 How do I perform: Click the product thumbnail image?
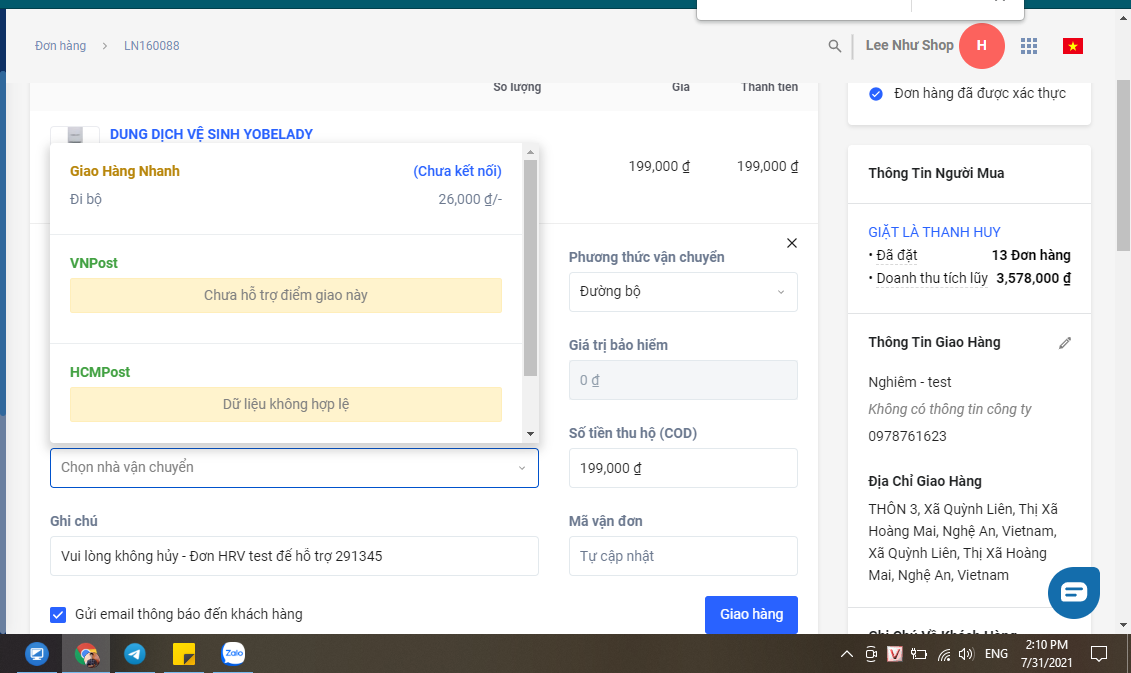[x=75, y=135]
